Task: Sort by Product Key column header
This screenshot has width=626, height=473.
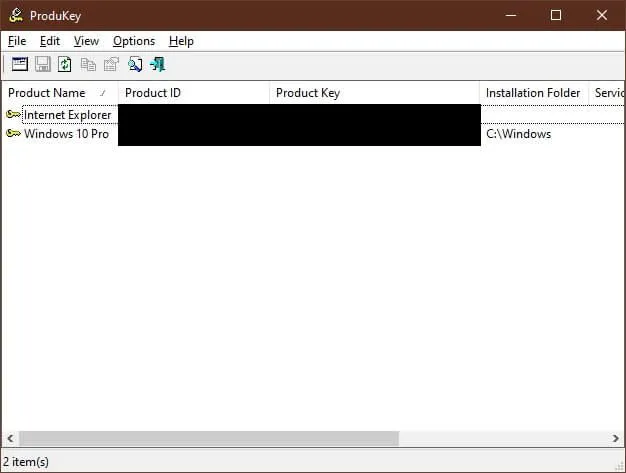Action: tap(374, 93)
